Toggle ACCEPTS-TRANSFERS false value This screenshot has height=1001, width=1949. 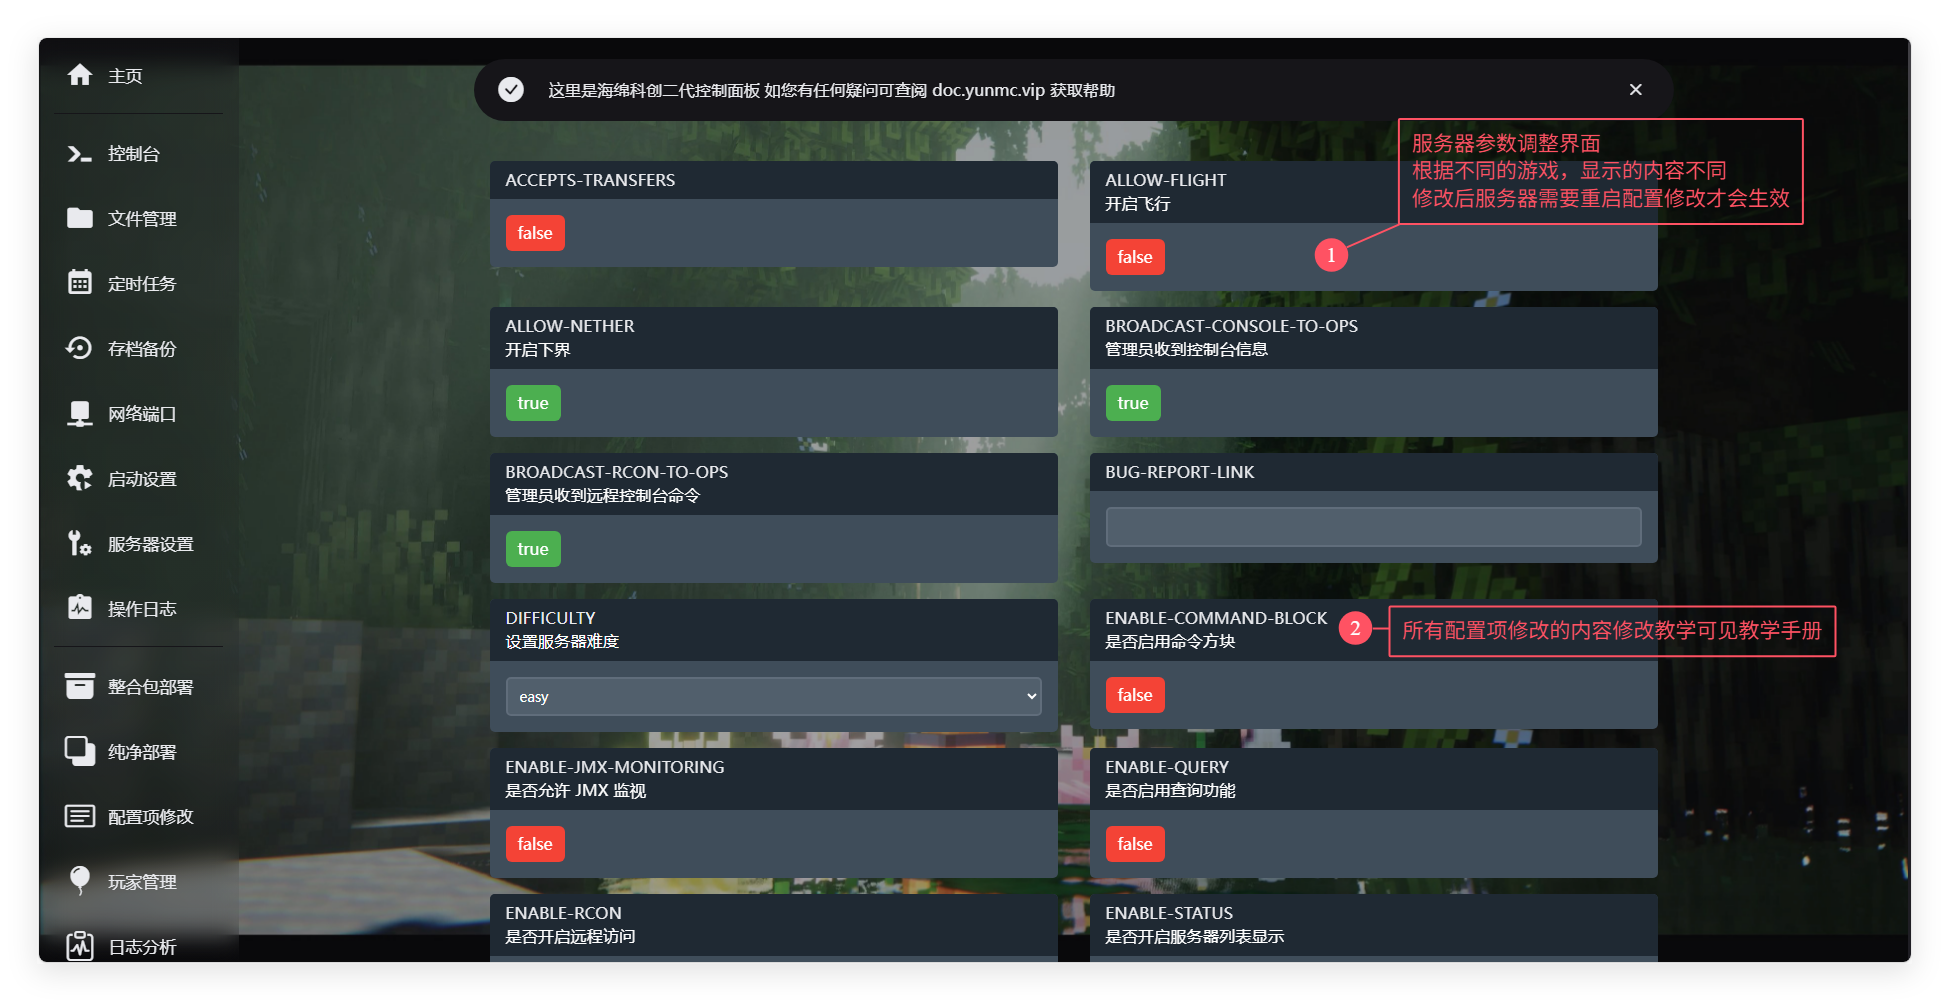tap(535, 233)
